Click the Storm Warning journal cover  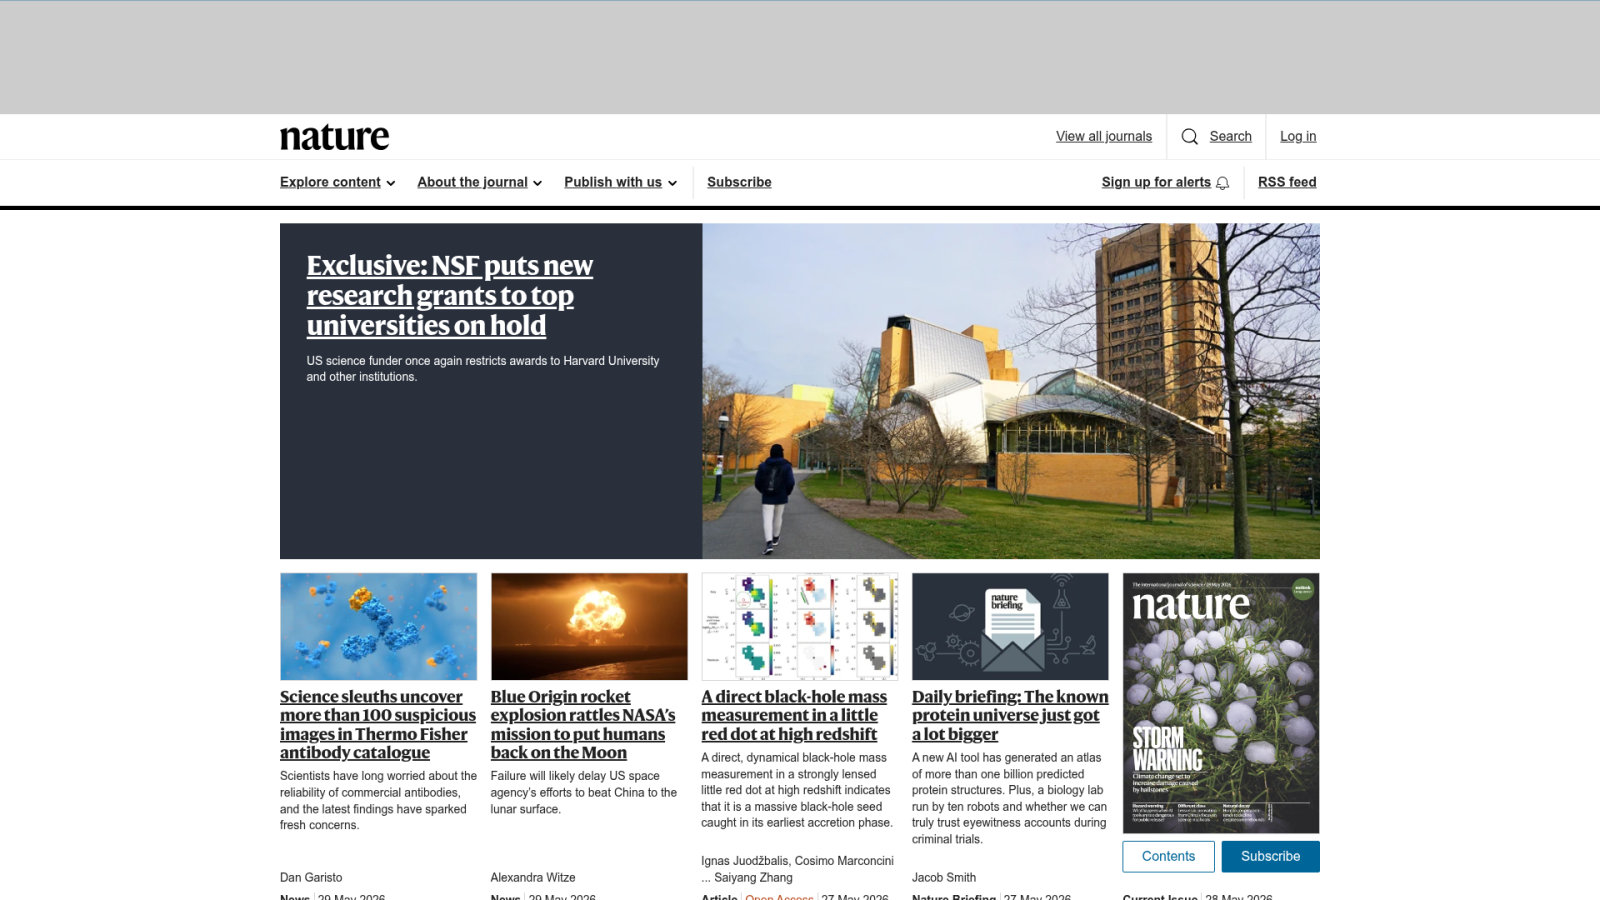click(x=1221, y=703)
